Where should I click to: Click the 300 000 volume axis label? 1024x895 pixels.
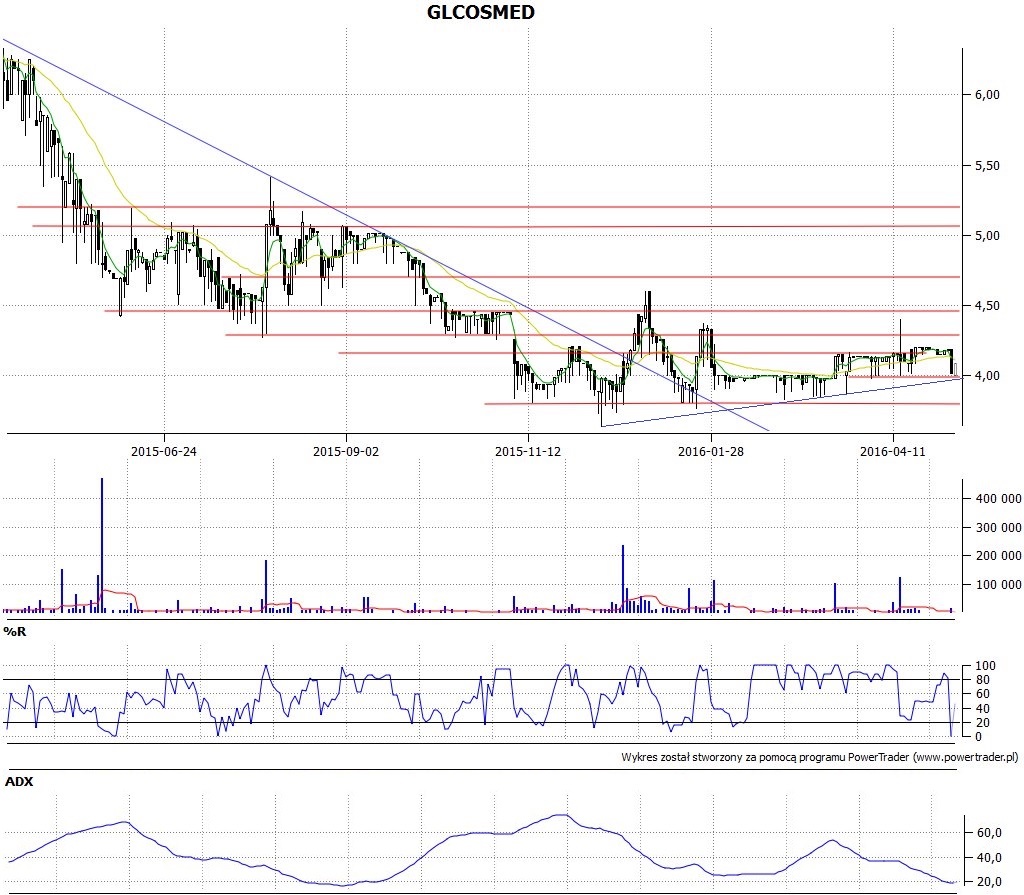click(x=999, y=527)
